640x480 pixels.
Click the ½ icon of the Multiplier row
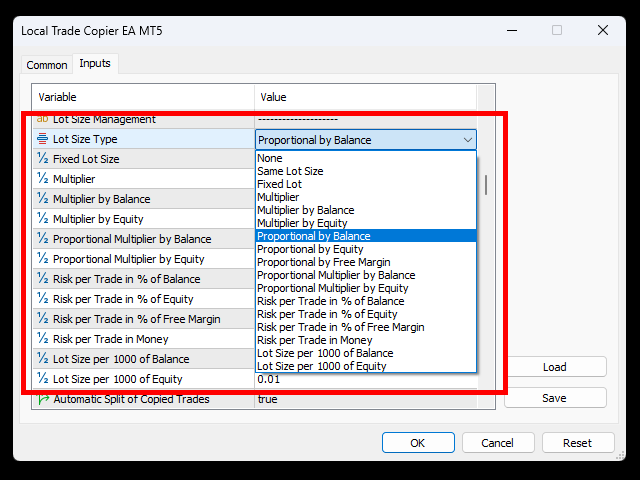(43, 178)
